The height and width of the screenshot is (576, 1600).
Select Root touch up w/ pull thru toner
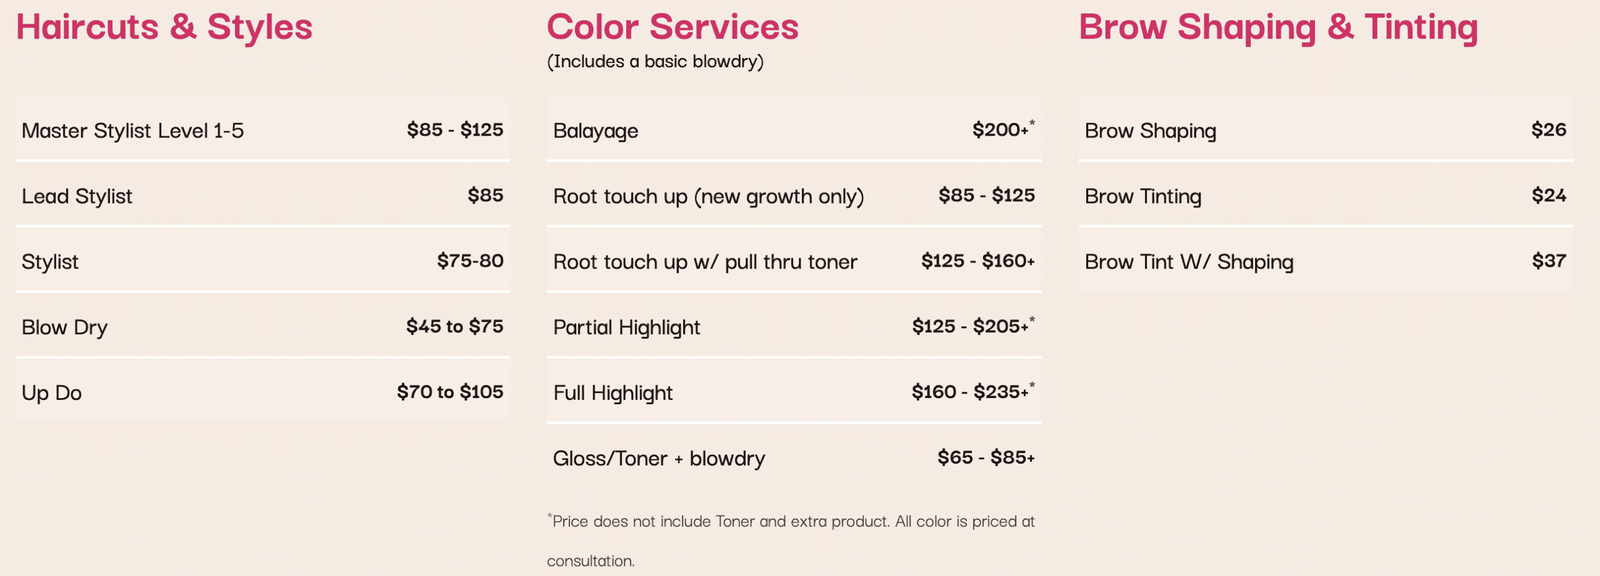tap(794, 261)
